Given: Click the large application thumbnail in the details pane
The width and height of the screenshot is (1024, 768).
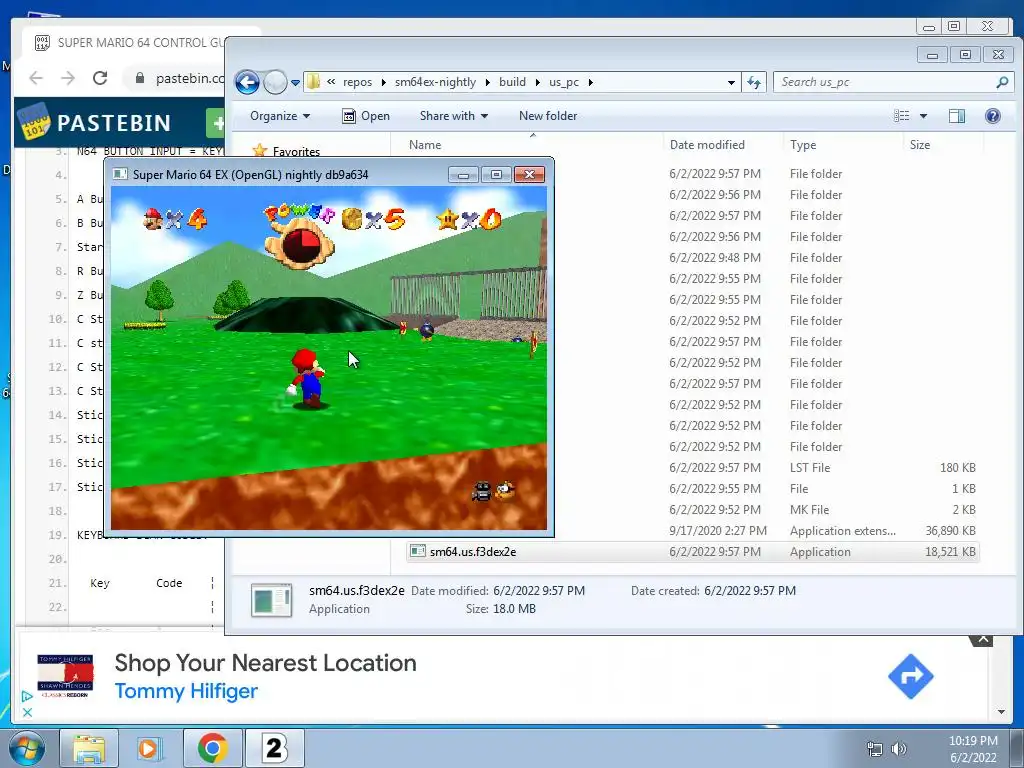Looking at the screenshot, I should tap(272, 600).
